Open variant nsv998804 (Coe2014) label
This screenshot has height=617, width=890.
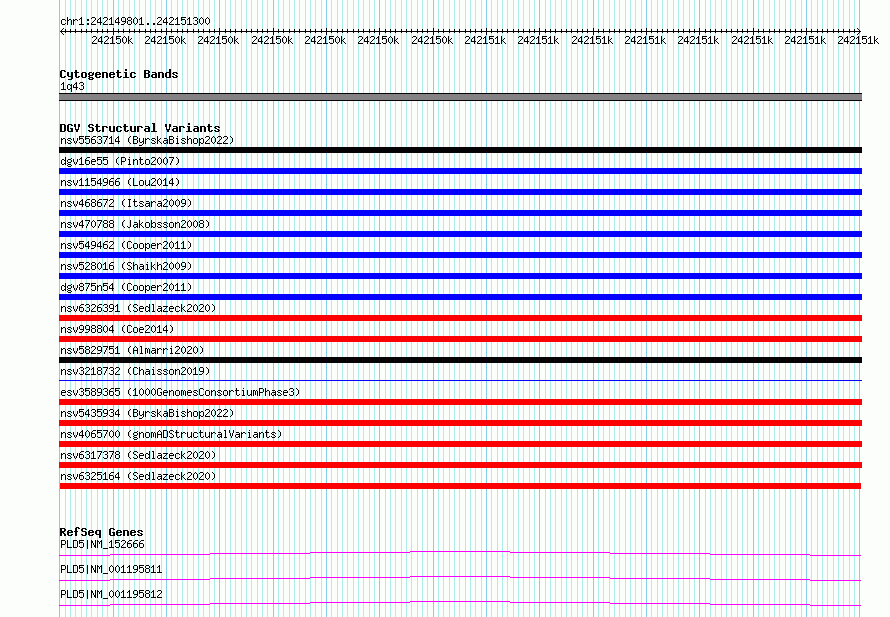(x=117, y=329)
